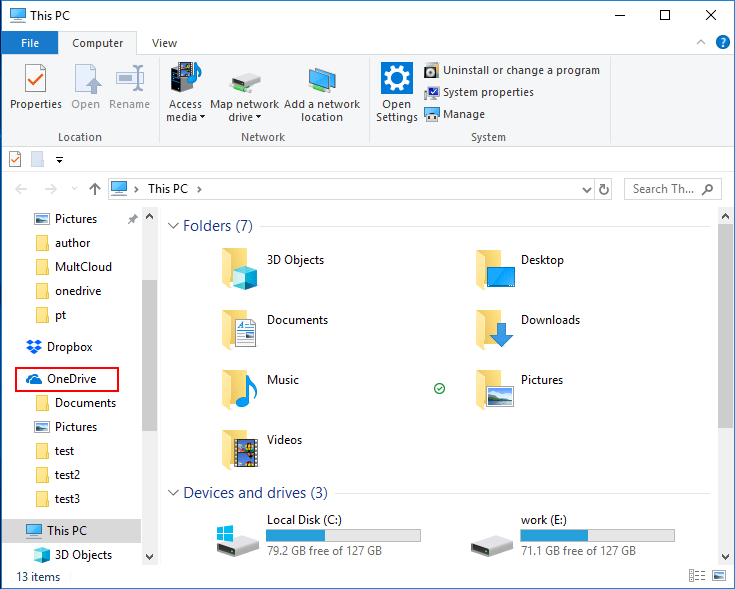Select the author folder in the sidebar
Viewport: 735px width, 589px height.
[63, 243]
